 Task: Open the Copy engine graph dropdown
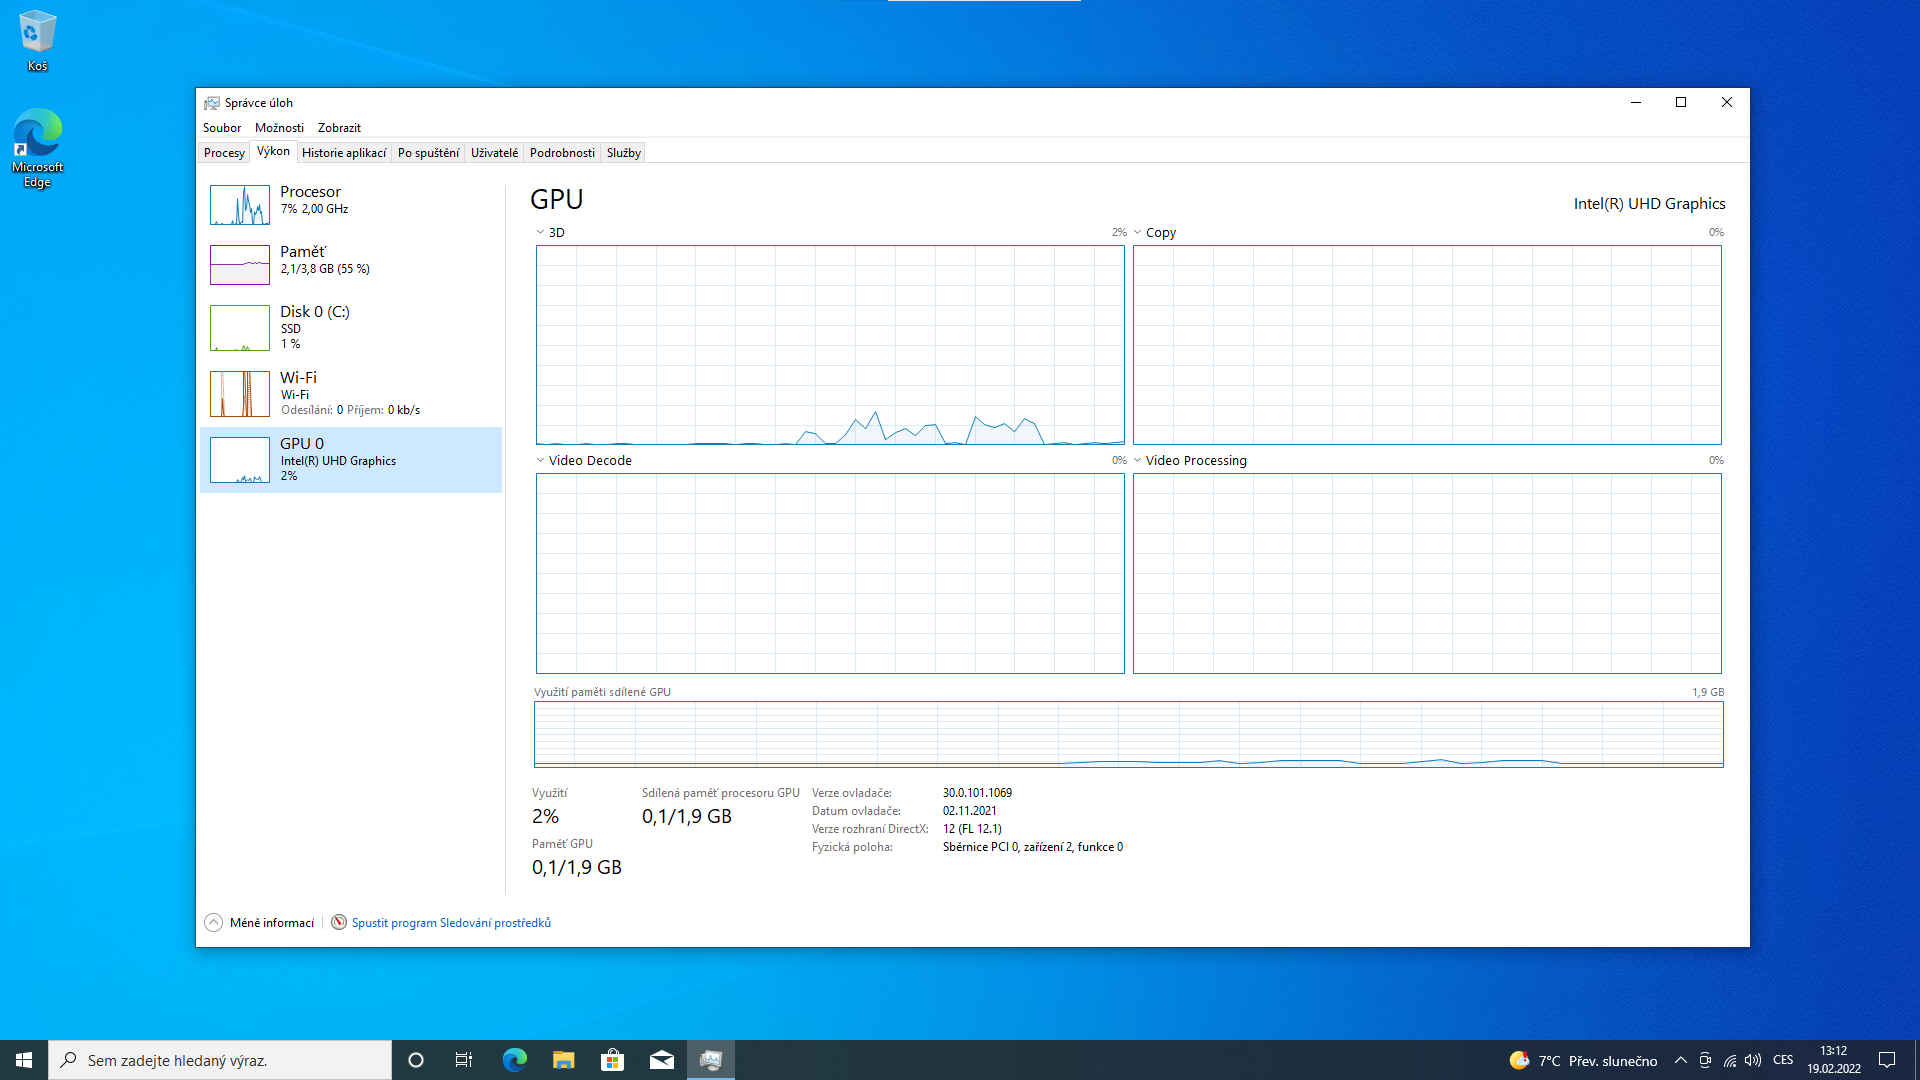(x=1138, y=232)
